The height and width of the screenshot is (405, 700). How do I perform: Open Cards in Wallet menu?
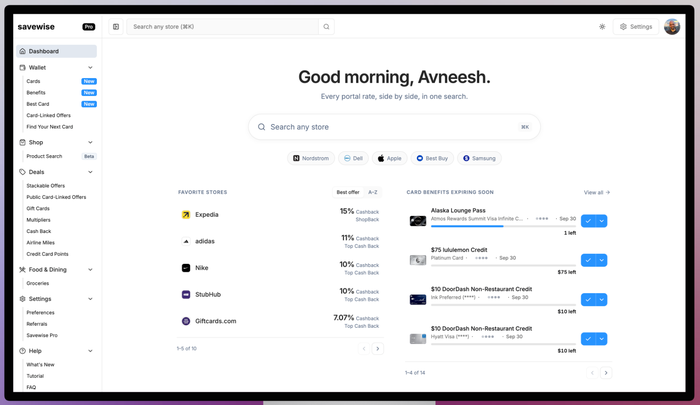click(x=33, y=81)
